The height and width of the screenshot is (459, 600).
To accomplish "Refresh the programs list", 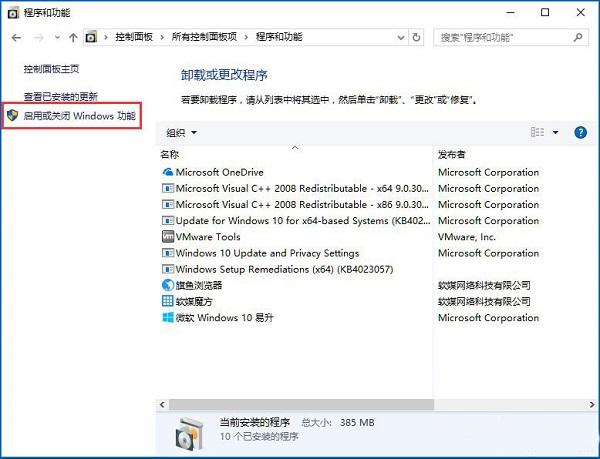I will point(416,37).
